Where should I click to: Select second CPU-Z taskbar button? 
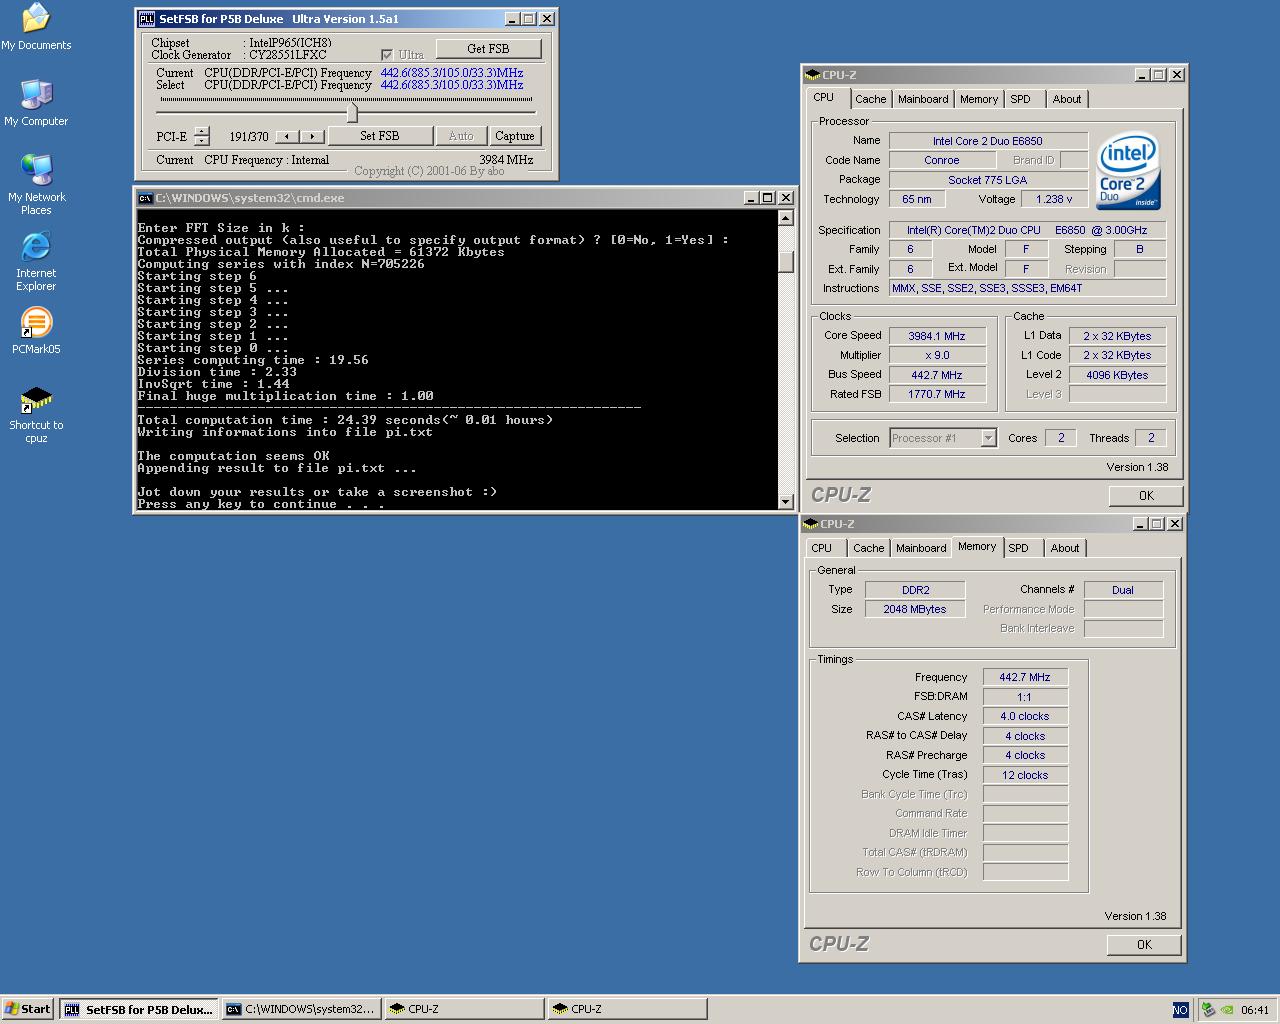click(628, 1009)
